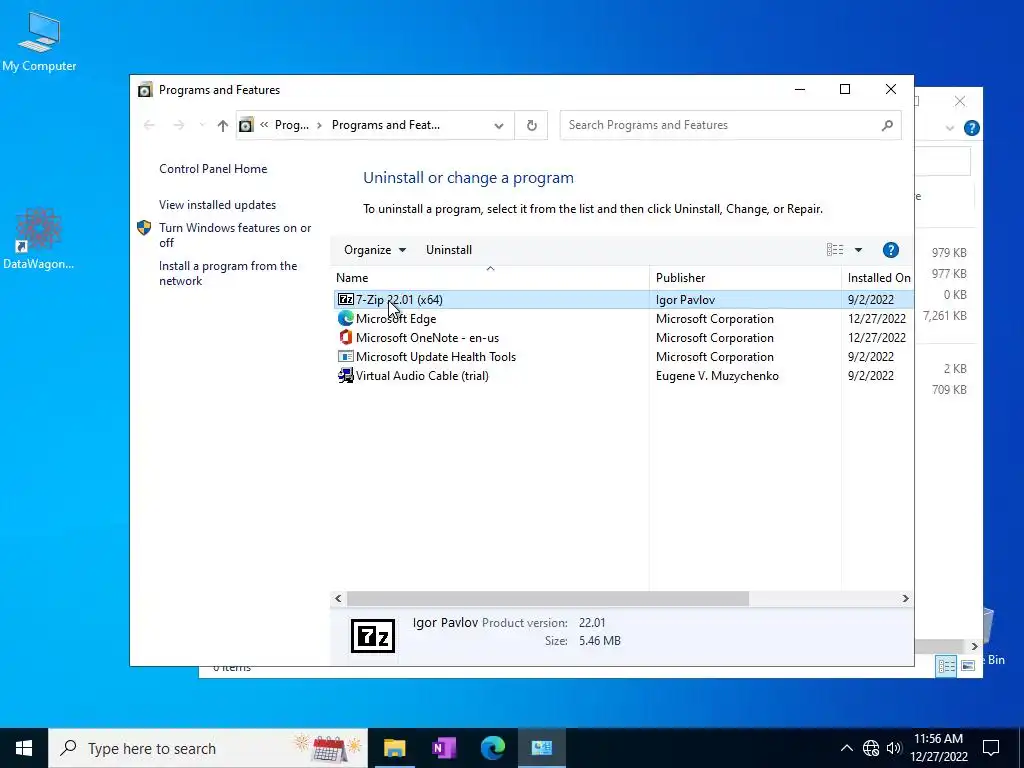The image size is (1024, 768).
Task: Click the Control Panel taskbar icon
Action: coord(542,748)
